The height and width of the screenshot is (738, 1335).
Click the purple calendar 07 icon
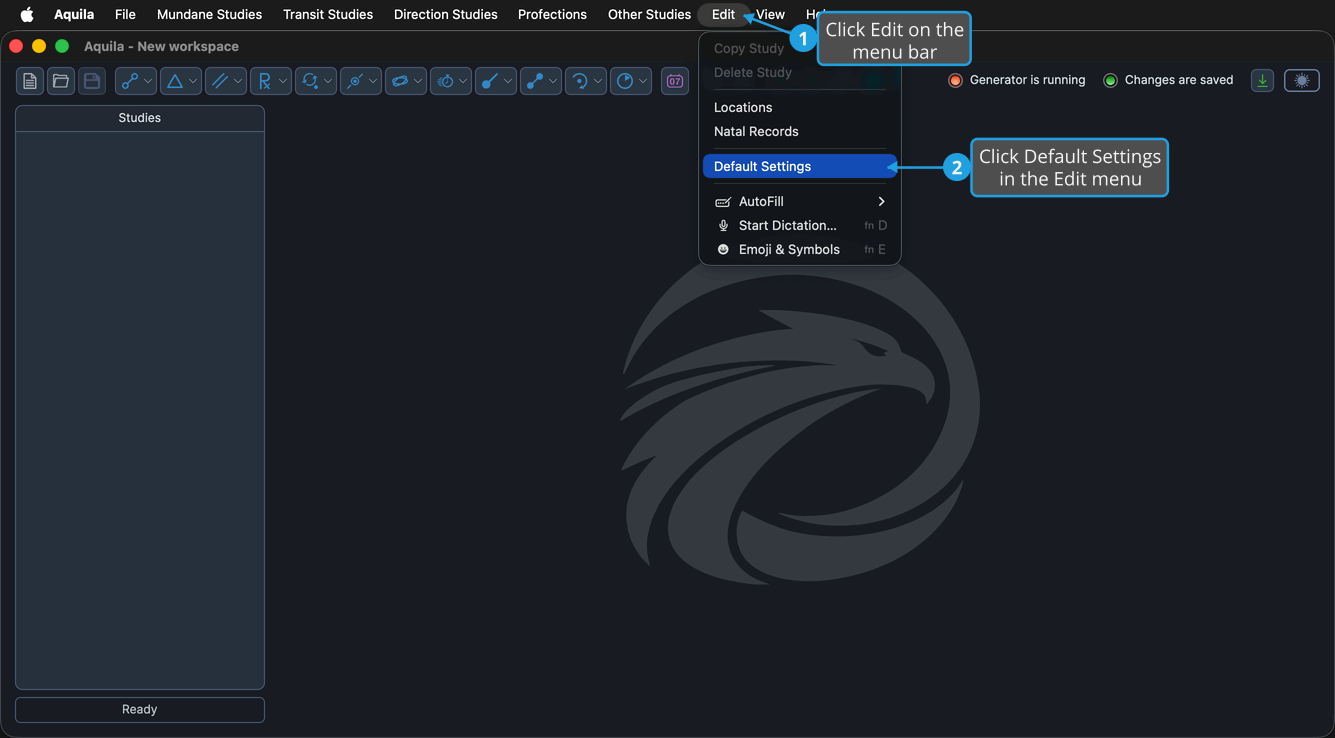pos(675,81)
